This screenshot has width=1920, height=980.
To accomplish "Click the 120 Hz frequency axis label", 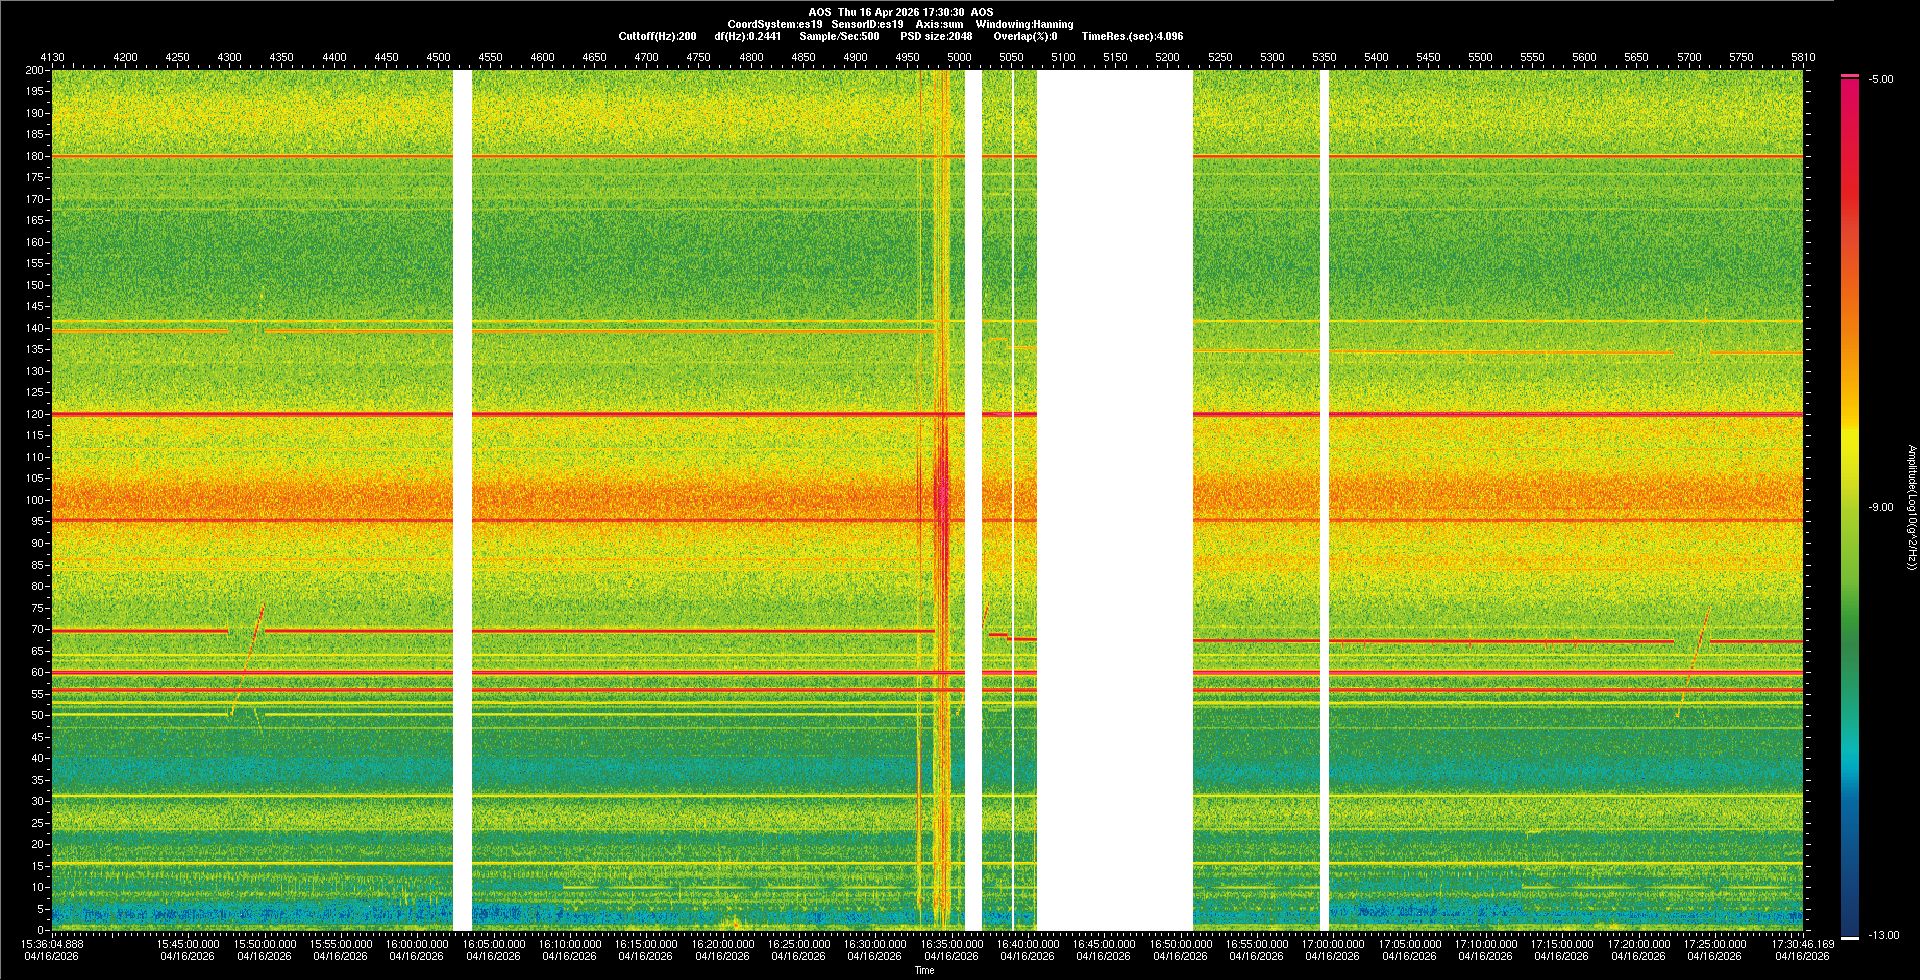I will tap(35, 414).
